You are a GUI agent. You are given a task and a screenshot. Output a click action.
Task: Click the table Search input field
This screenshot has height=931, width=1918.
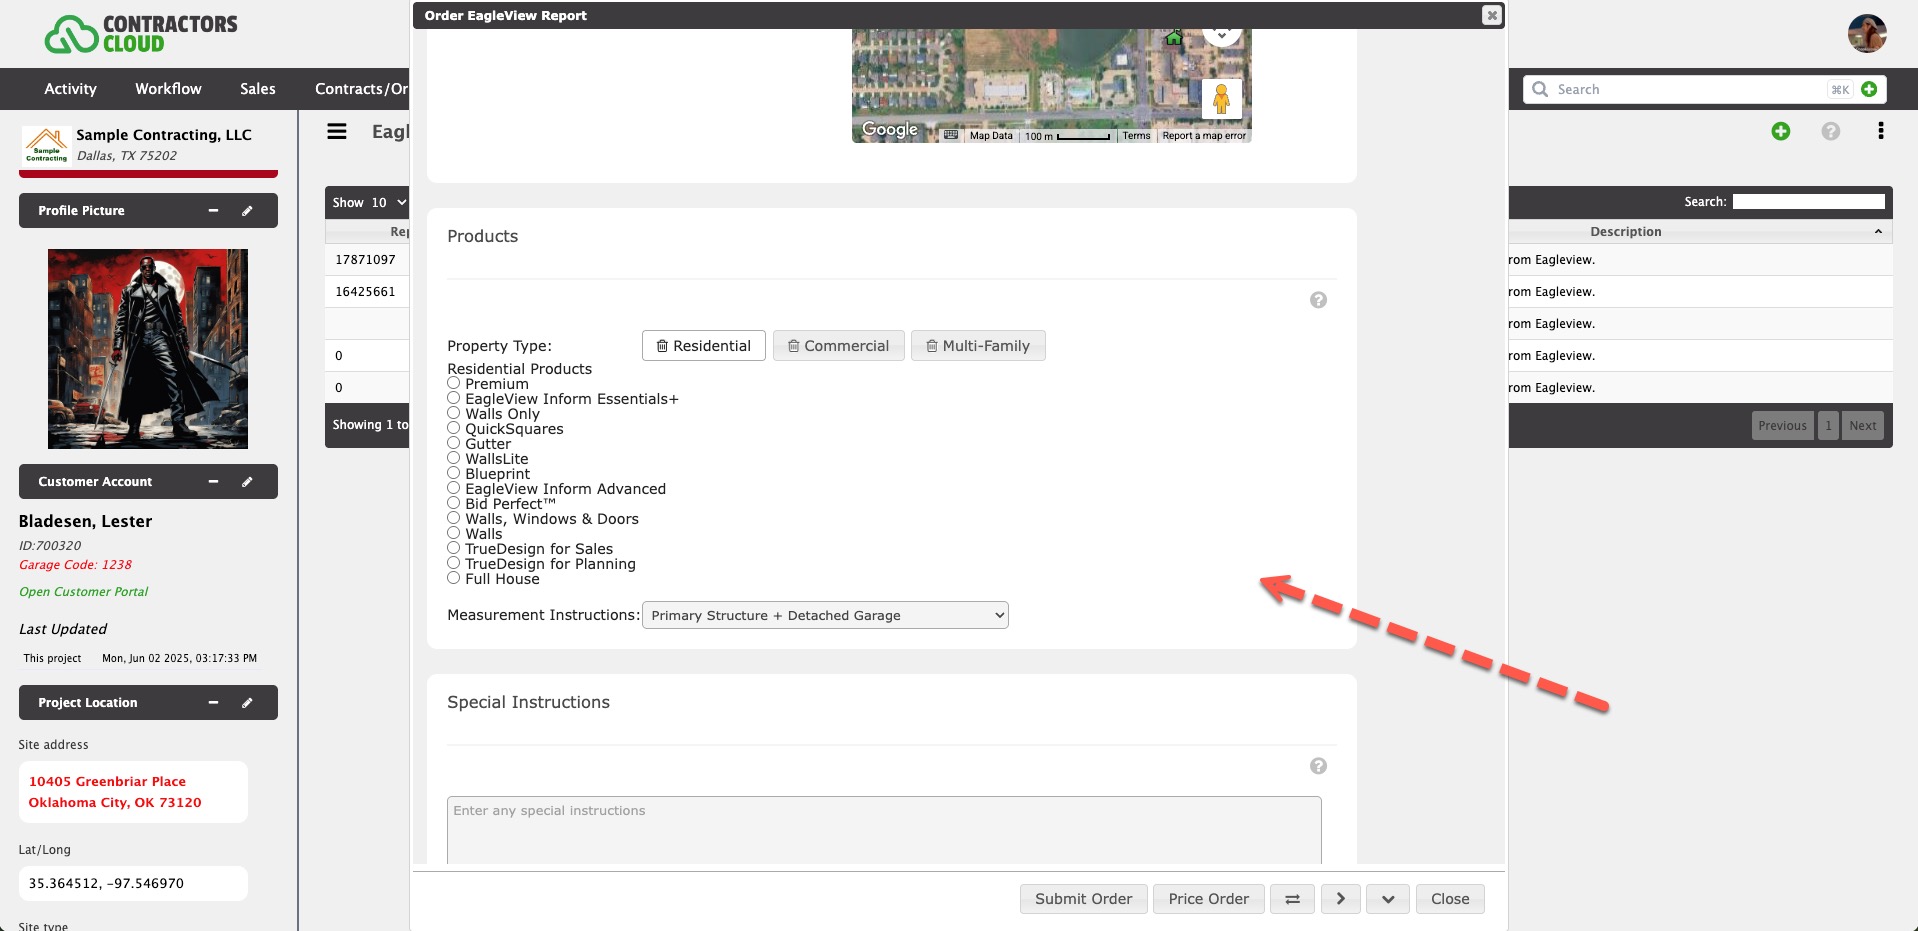click(x=1808, y=202)
